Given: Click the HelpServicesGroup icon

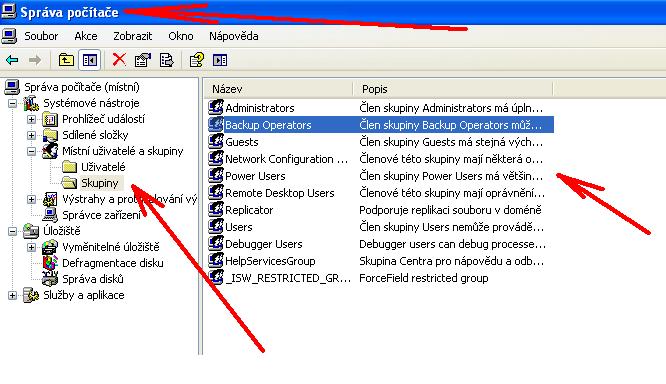Looking at the screenshot, I should (216, 260).
